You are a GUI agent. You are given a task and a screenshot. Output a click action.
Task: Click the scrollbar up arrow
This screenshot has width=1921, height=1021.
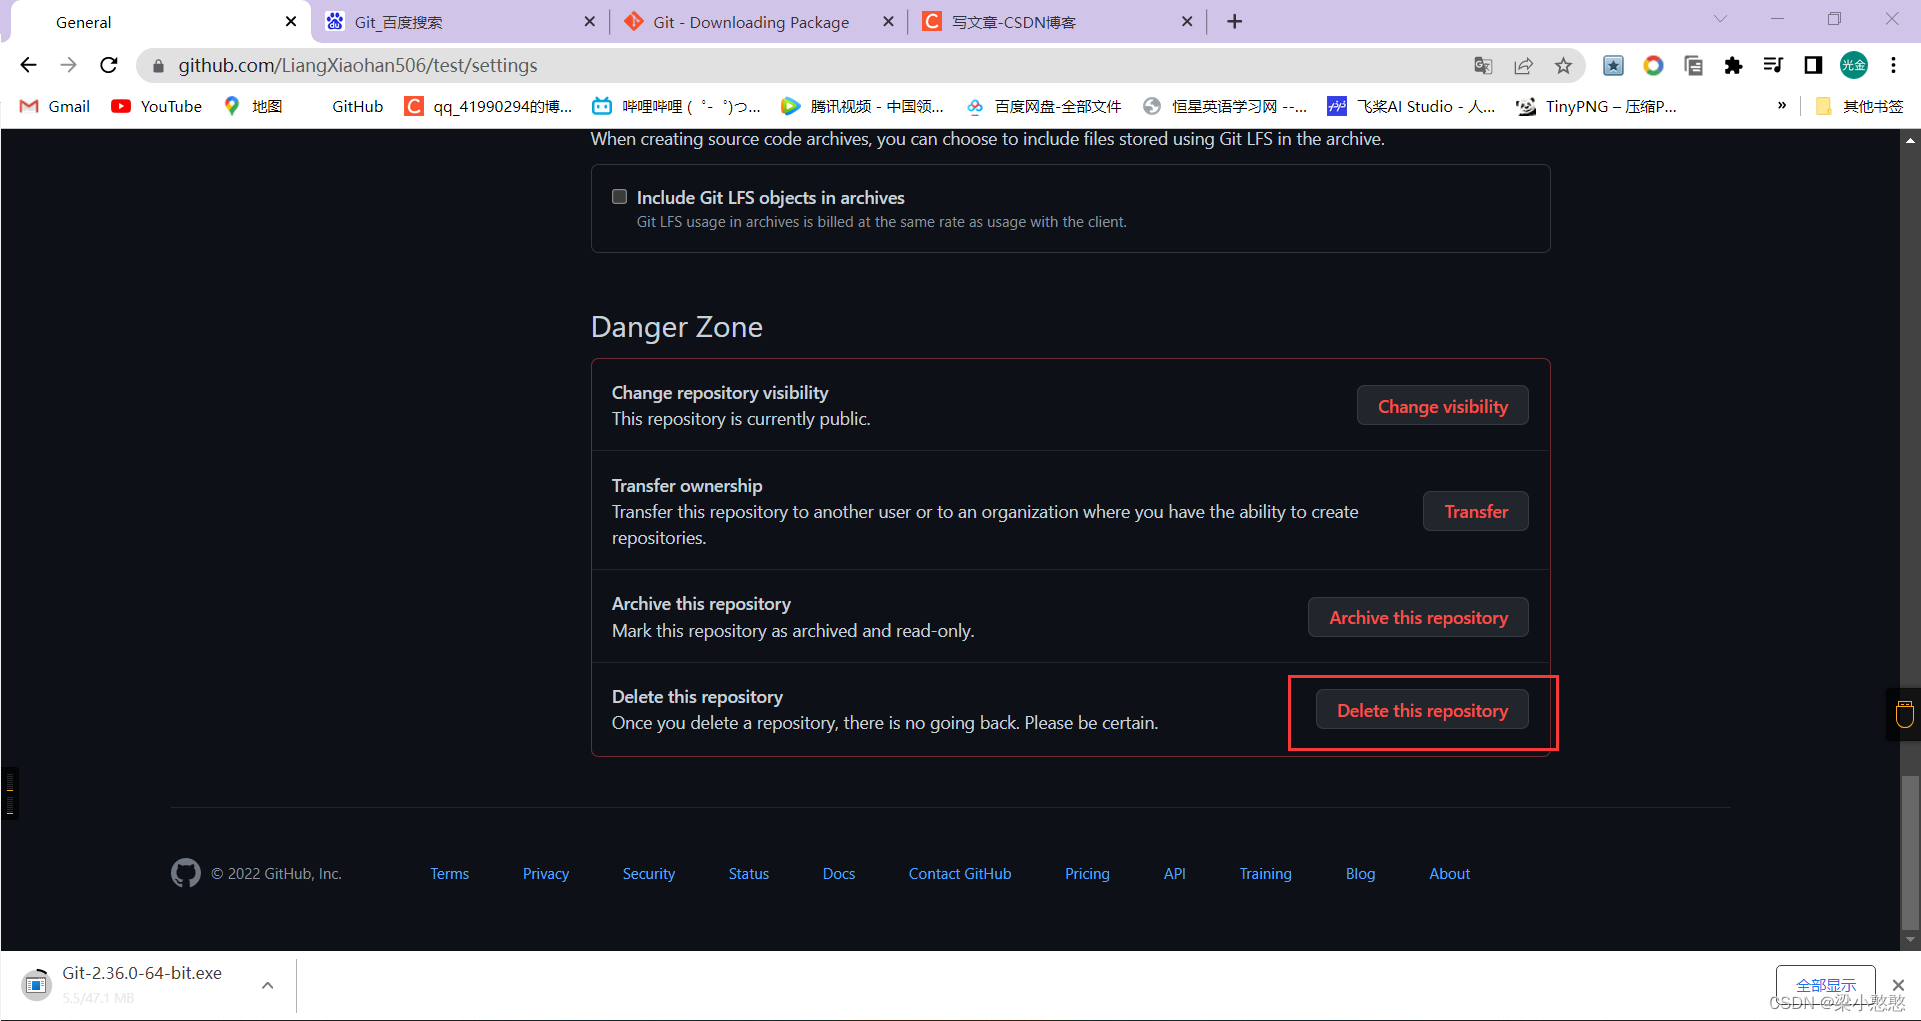click(x=1910, y=140)
